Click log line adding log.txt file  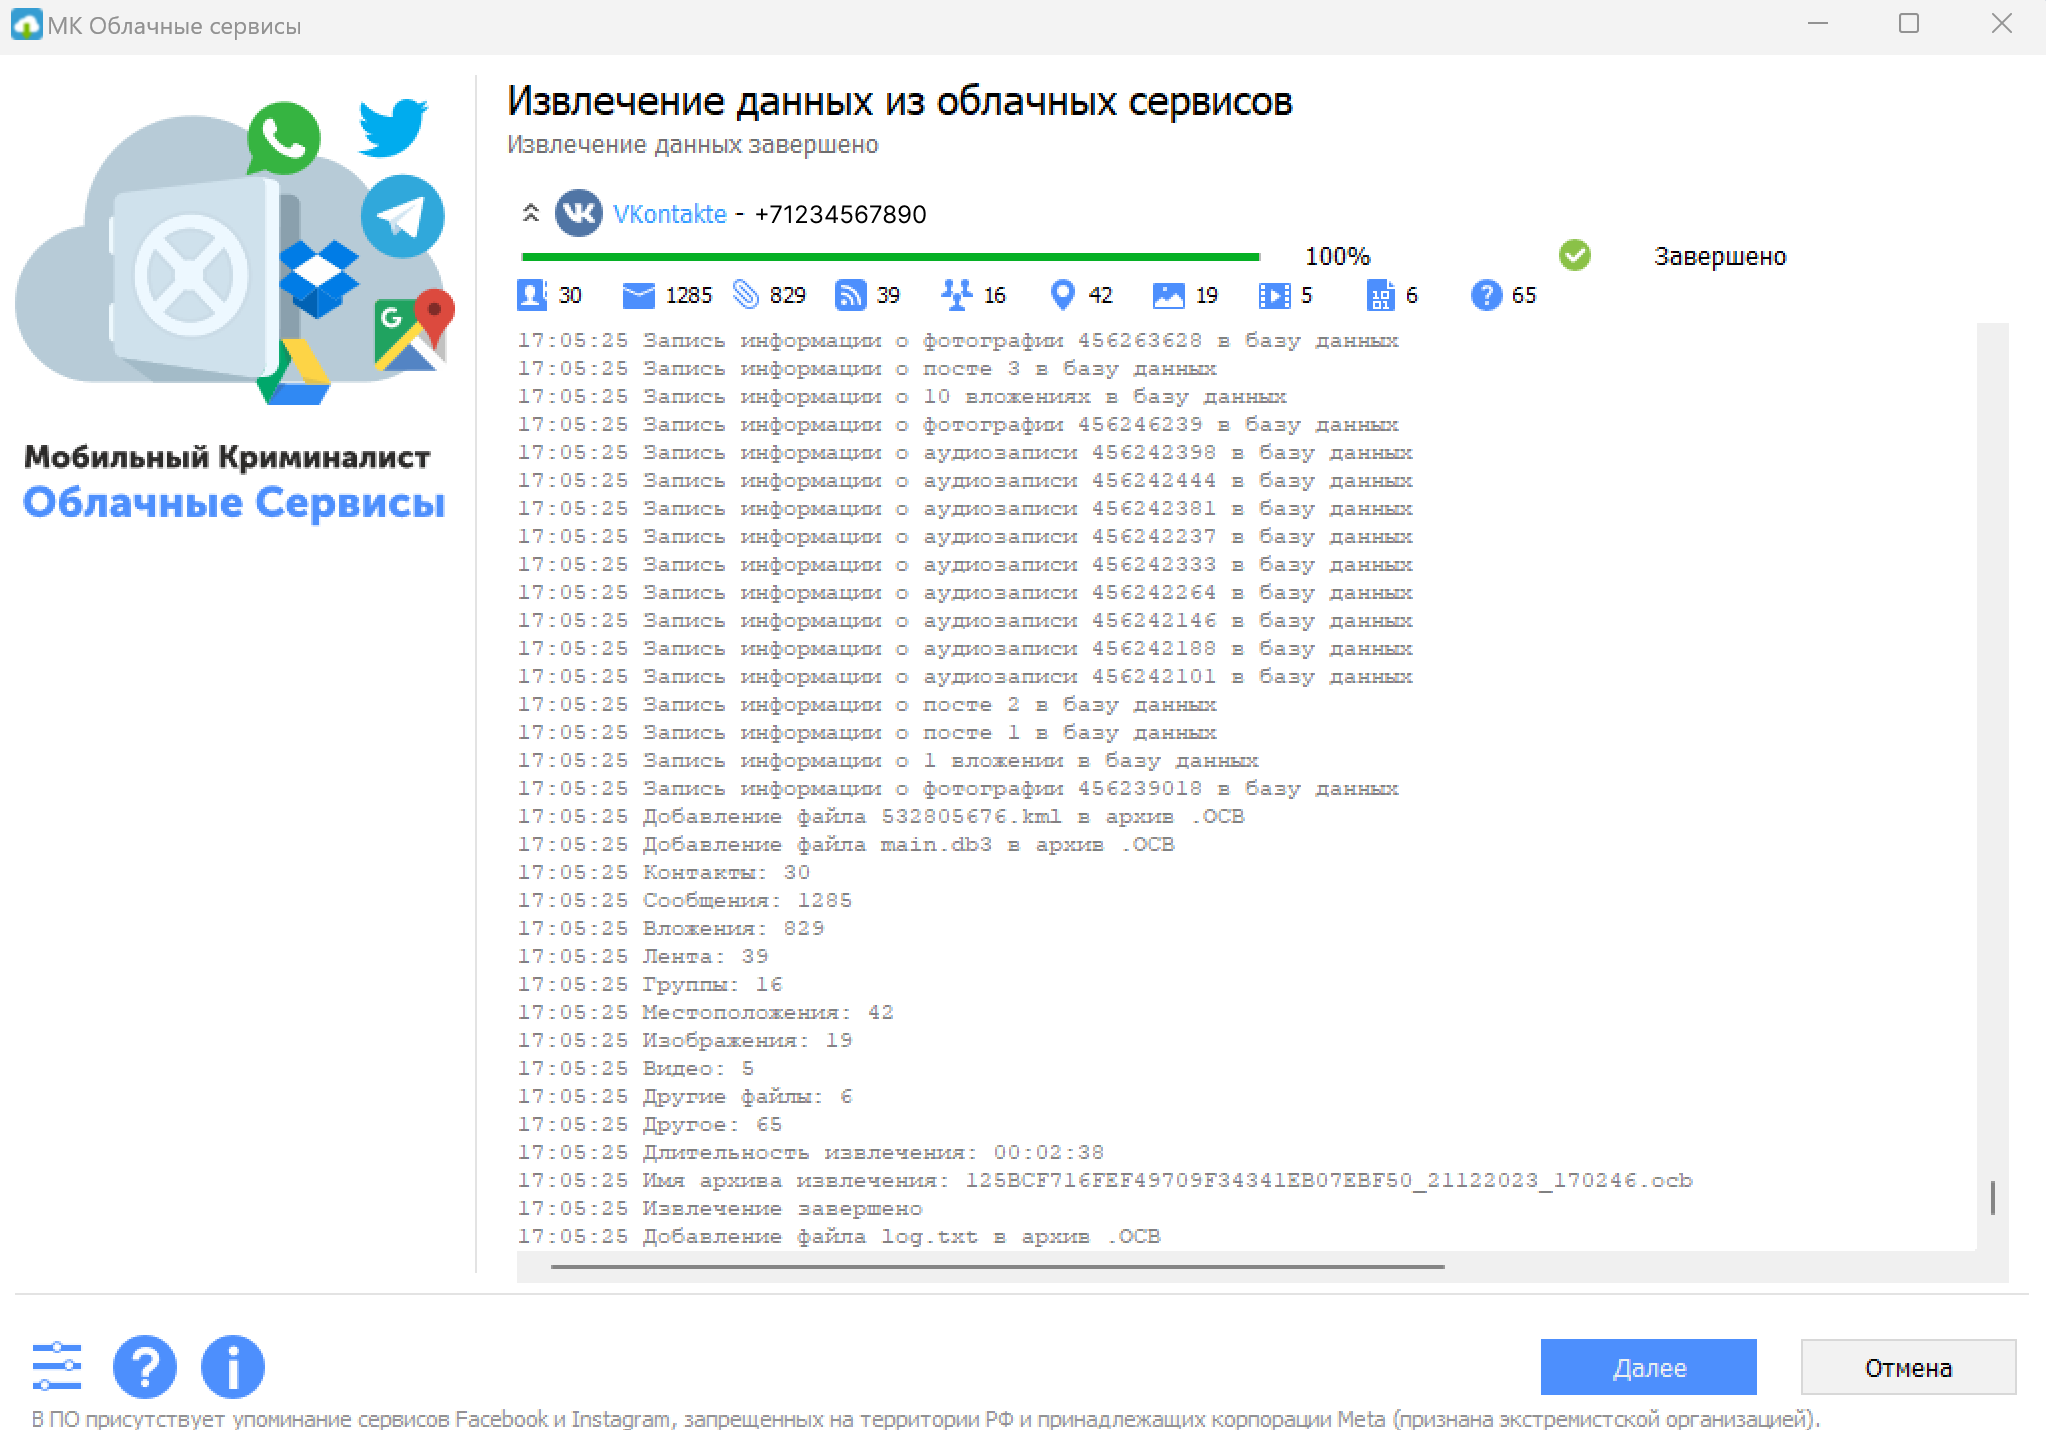point(838,1236)
